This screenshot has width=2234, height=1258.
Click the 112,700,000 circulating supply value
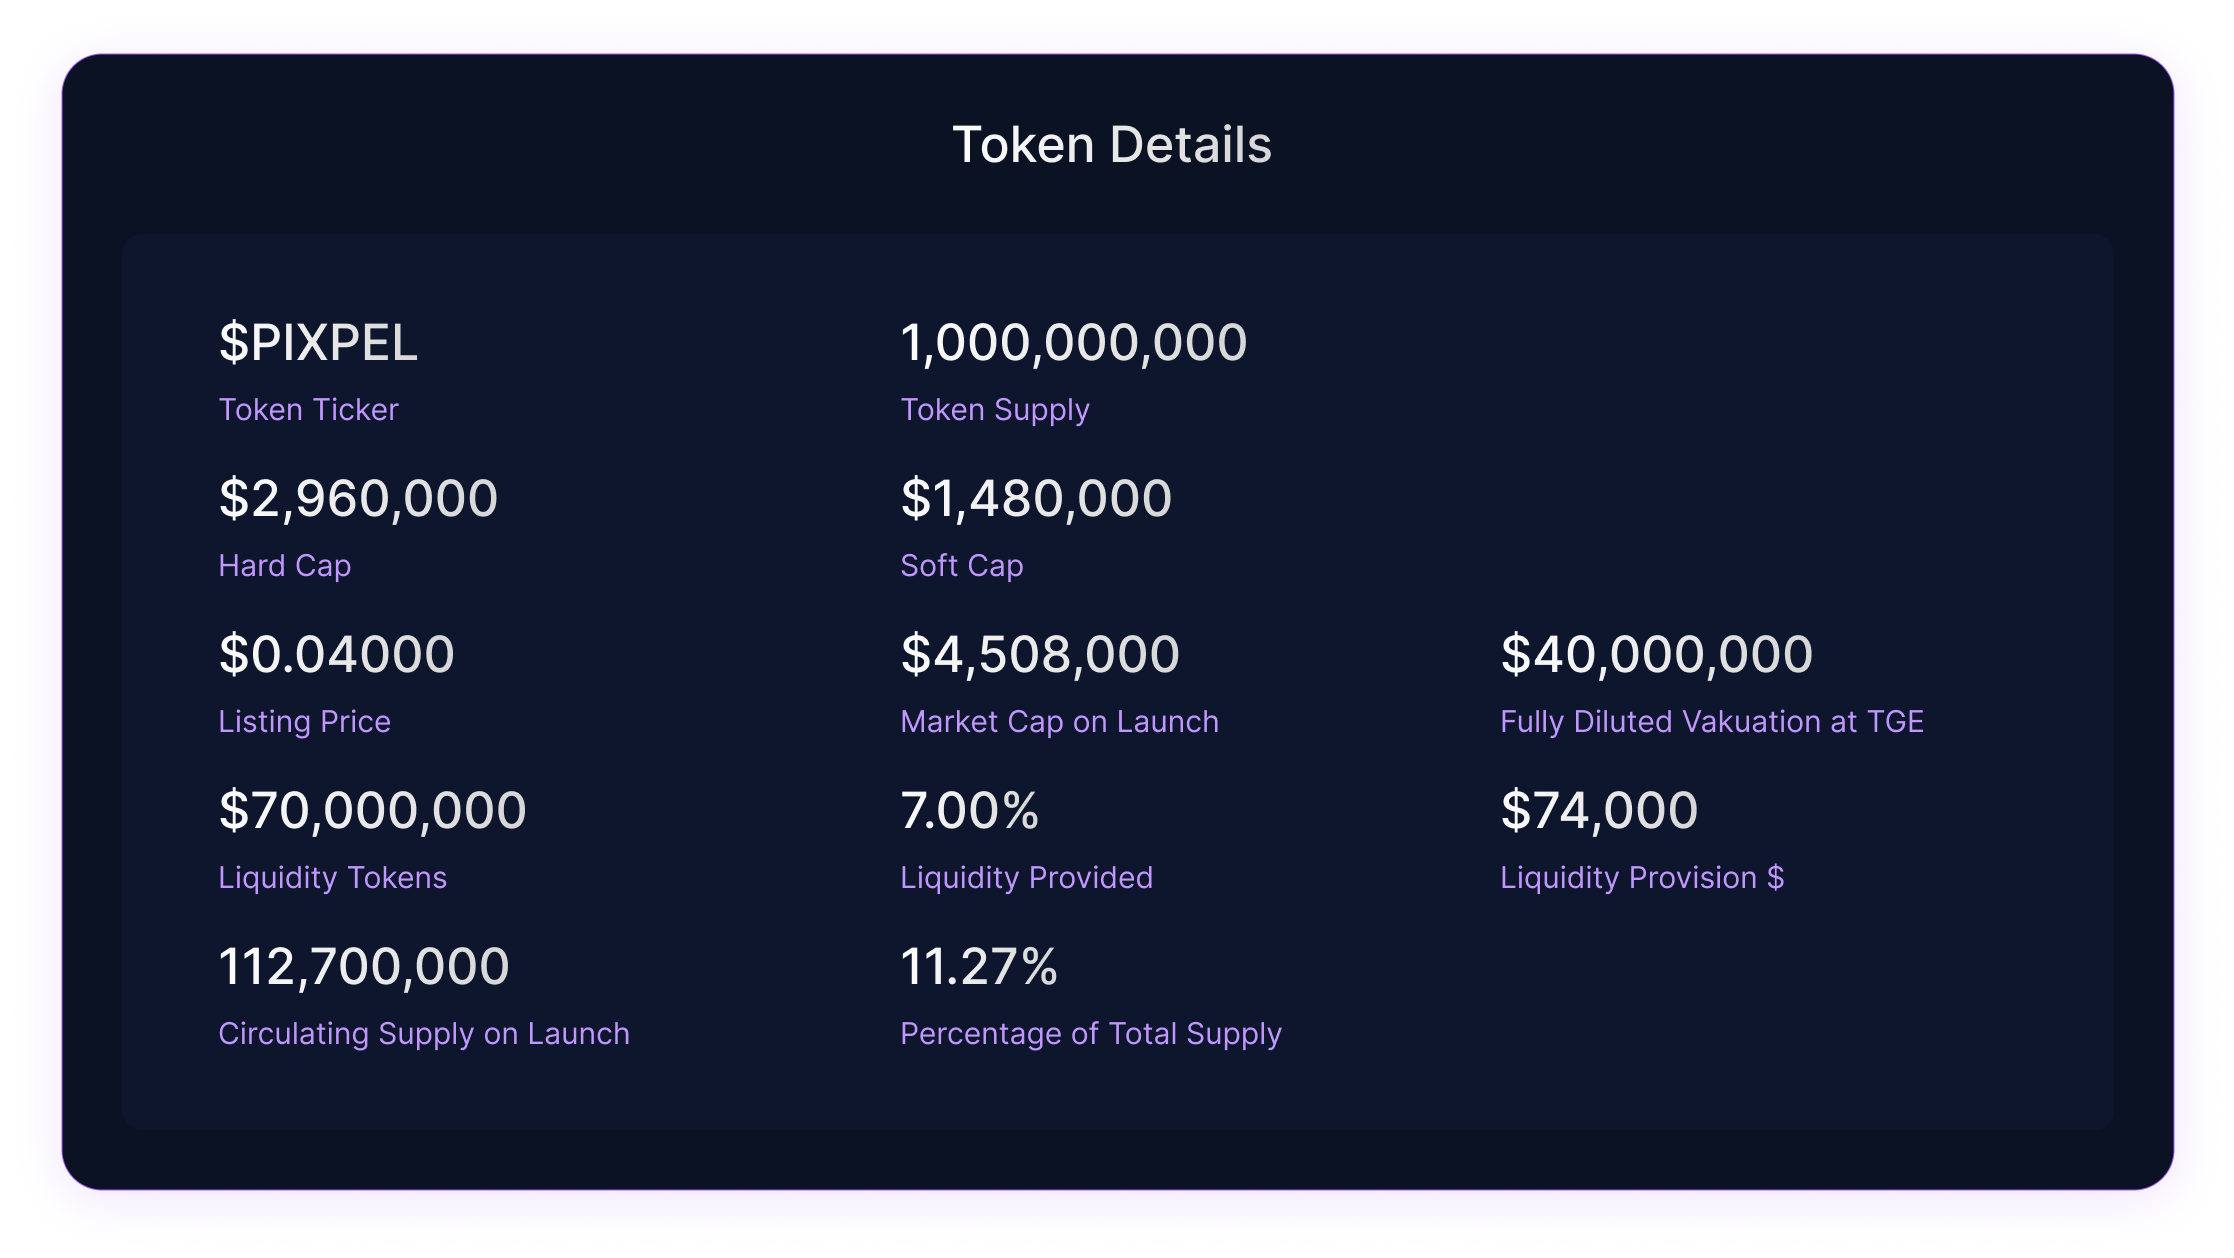point(364,967)
